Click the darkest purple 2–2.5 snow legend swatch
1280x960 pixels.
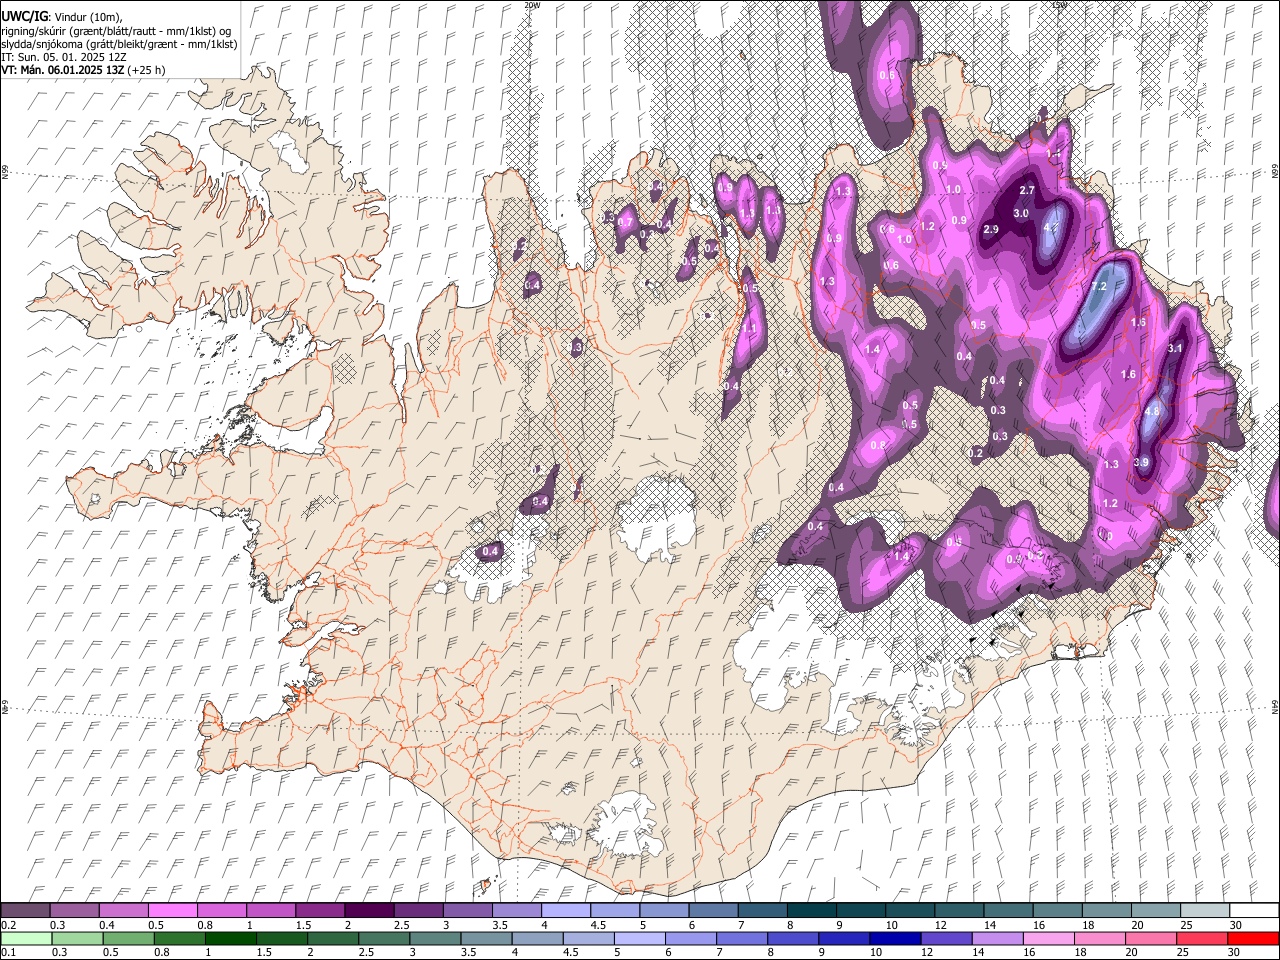click(x=369, y=910)
